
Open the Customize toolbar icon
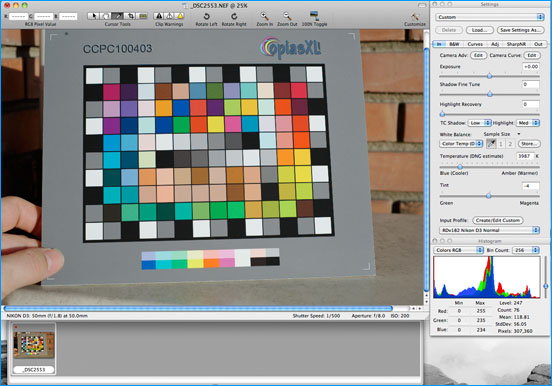[415, 16]
